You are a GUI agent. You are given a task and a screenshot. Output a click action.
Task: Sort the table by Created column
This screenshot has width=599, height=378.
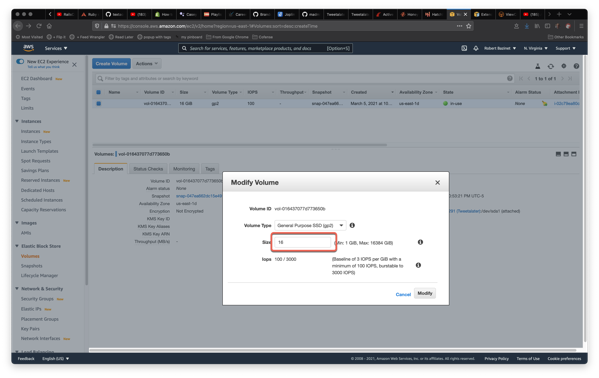(x=359, y=92)
